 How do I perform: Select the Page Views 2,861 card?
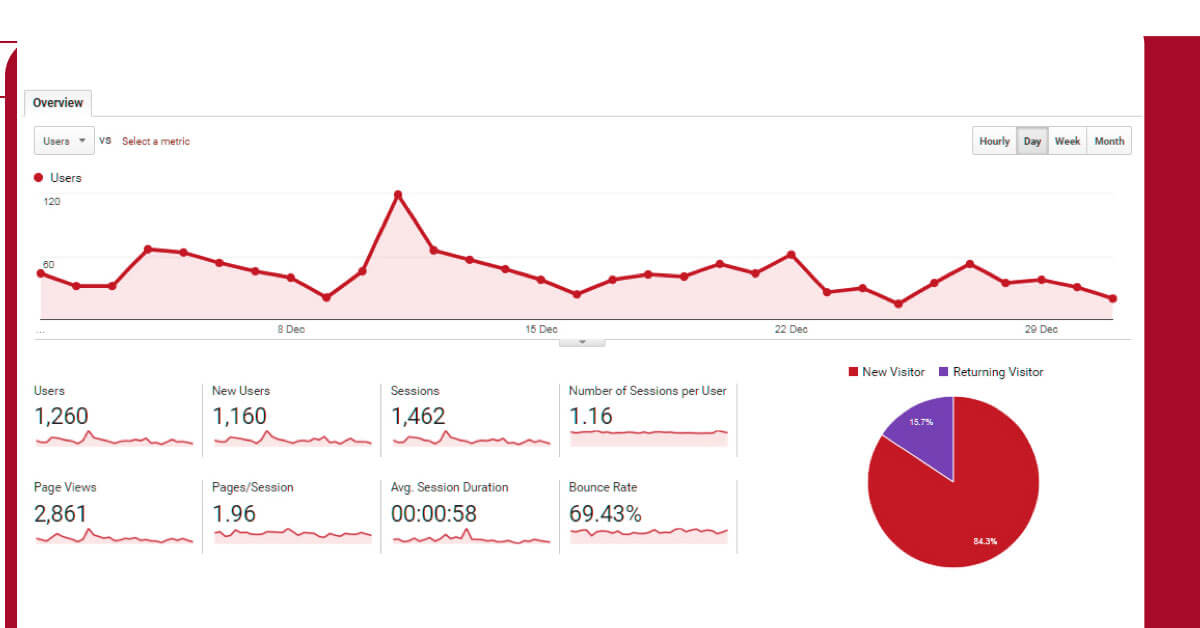[x=113, y=514]
